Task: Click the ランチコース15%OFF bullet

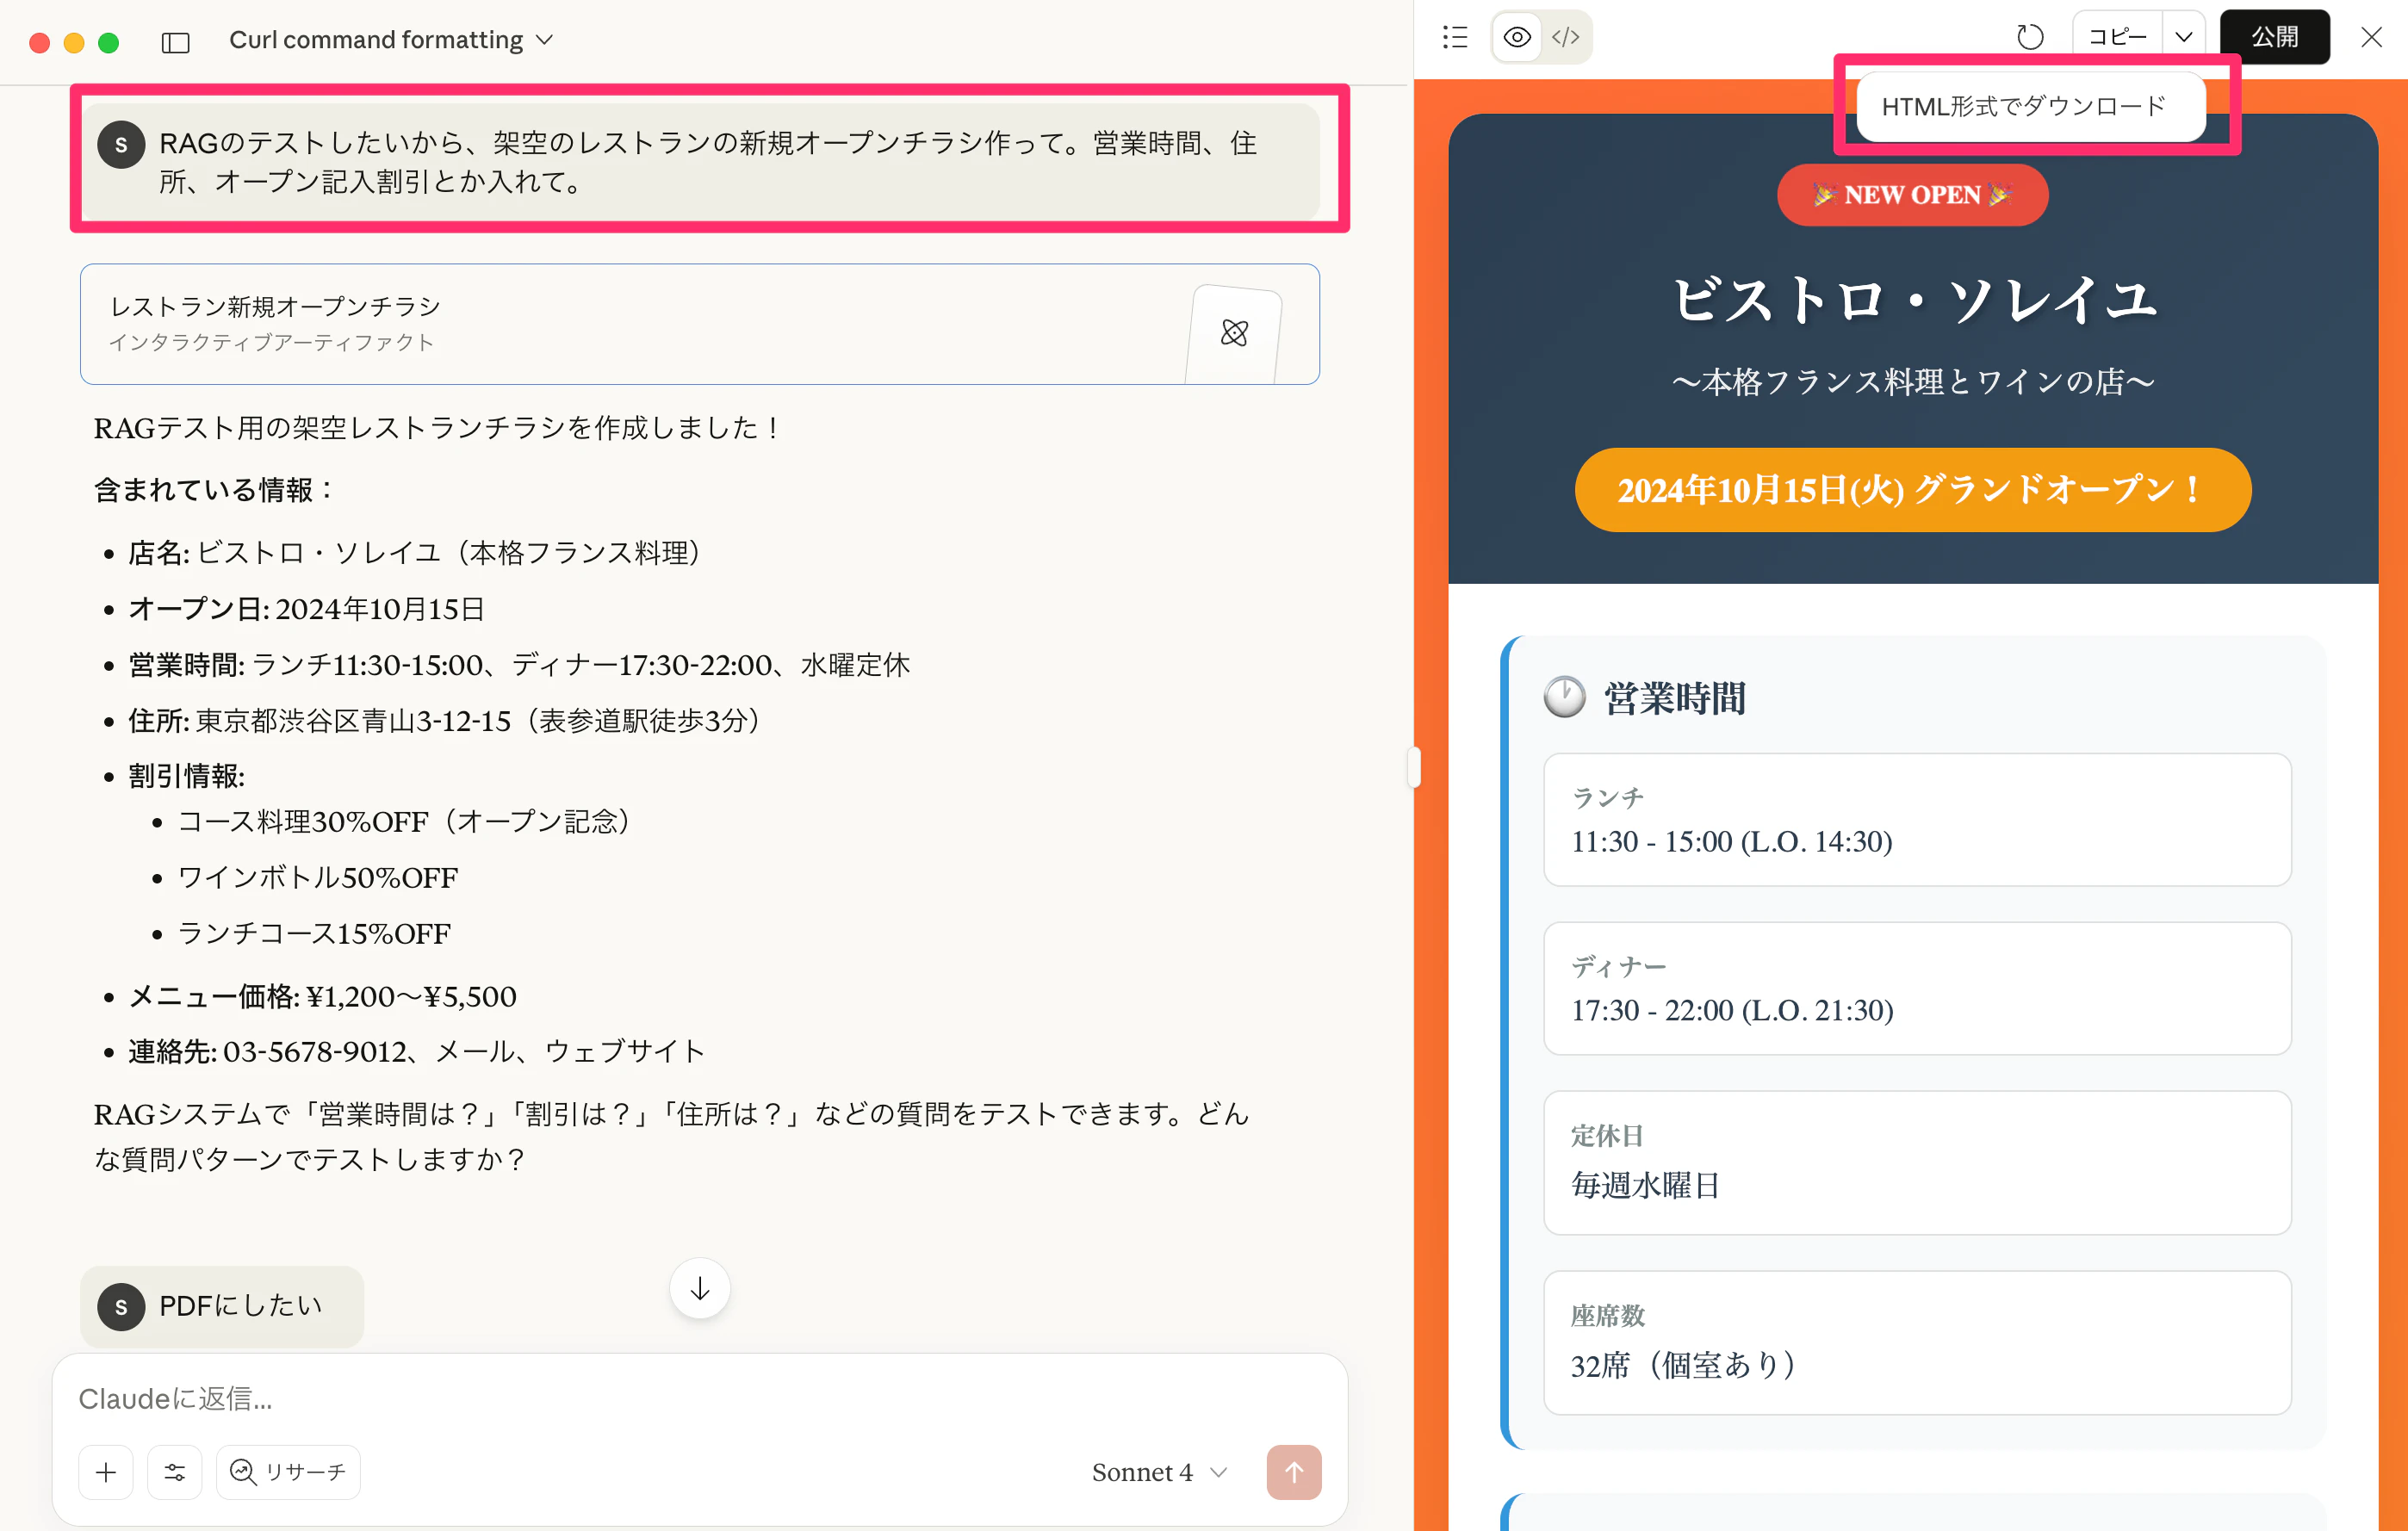Action: tap(314, 934)
